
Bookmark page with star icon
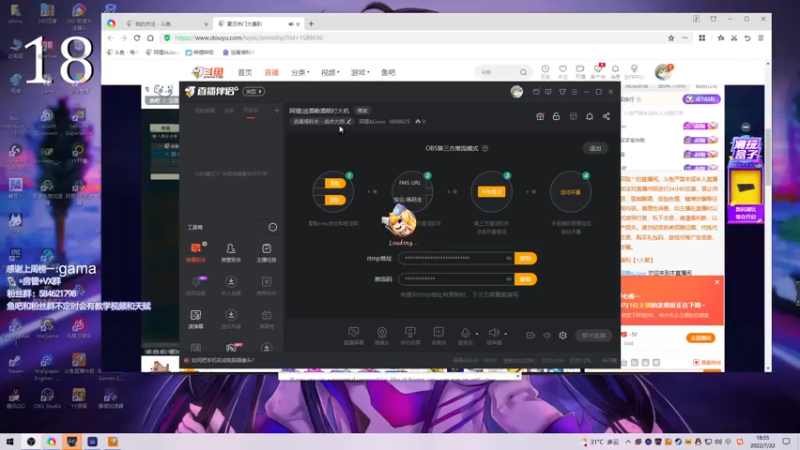coord(671,38)
